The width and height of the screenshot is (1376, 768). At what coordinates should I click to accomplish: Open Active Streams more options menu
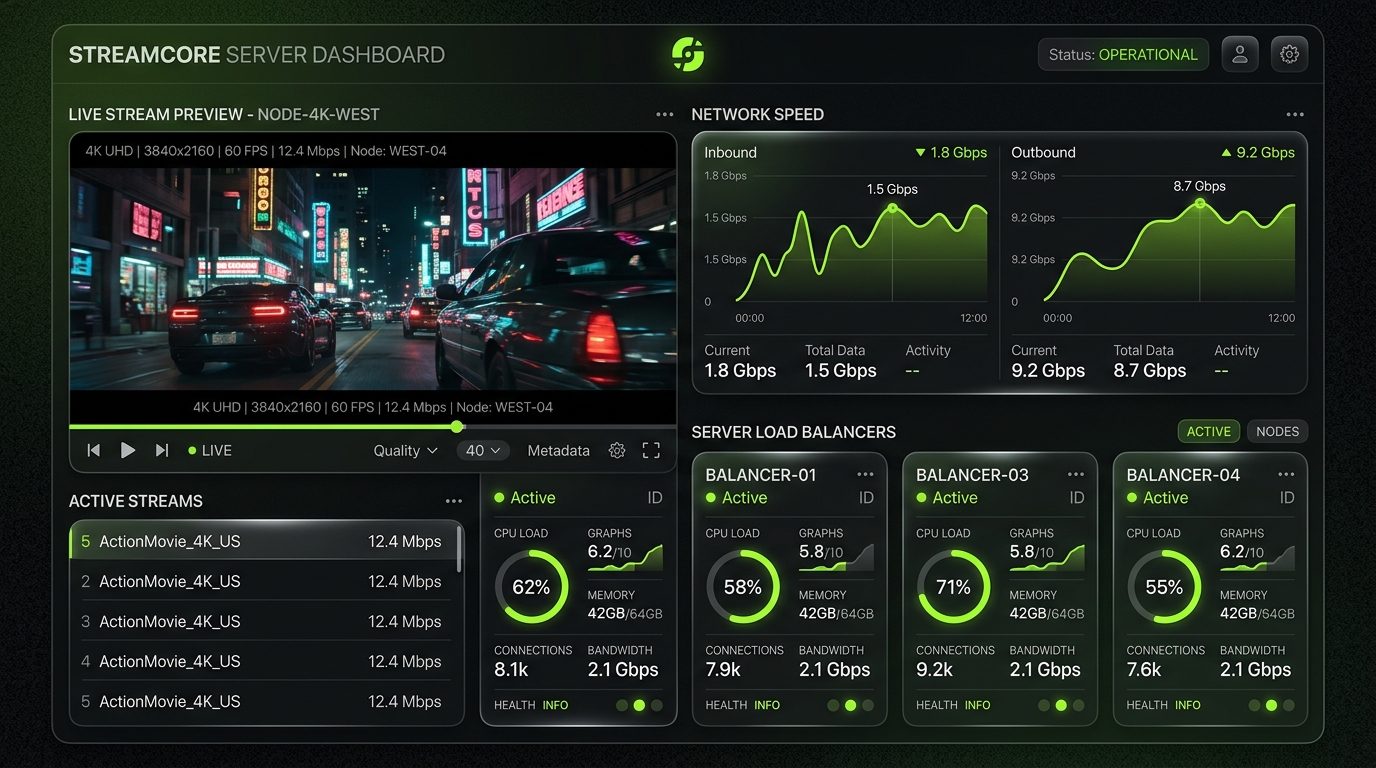(454, 501)
